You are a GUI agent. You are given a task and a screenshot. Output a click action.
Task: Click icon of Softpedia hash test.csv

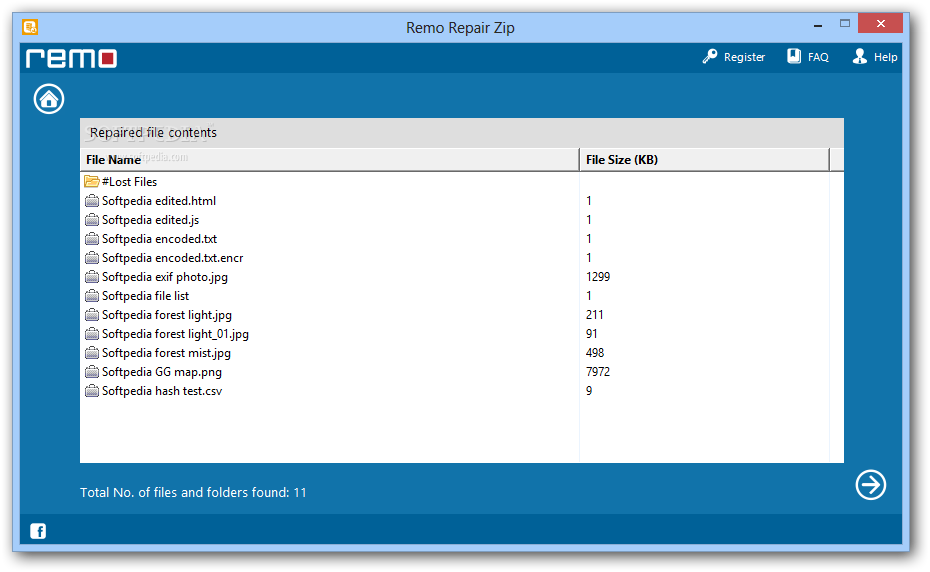pyautogui.click(x=91, y=391)
